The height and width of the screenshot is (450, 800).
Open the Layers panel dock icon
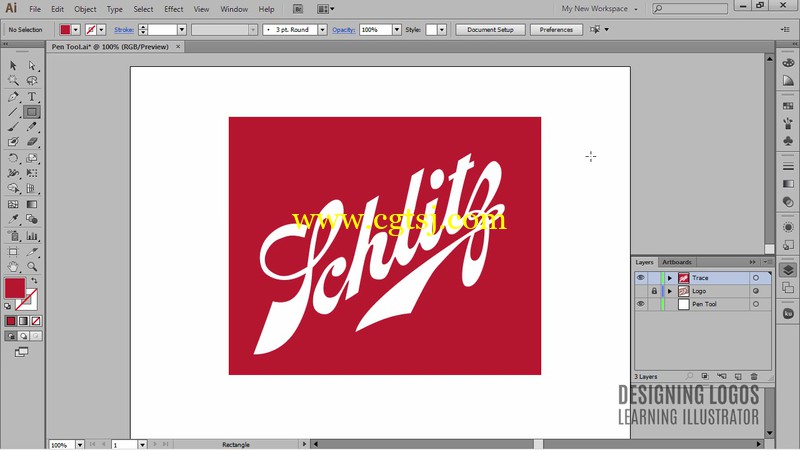[788, 270]
